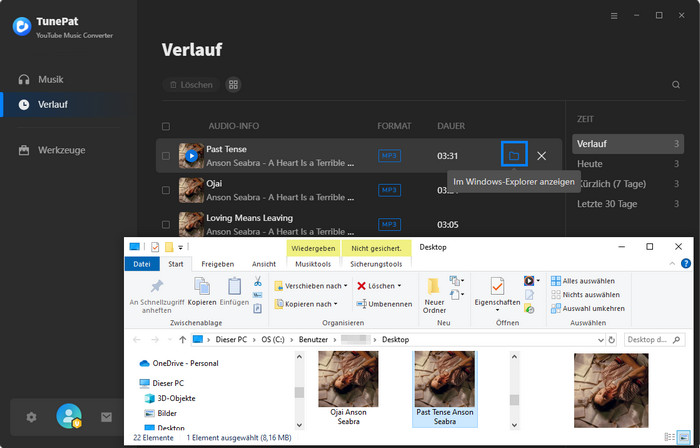Screen dimensions: 700x448
Task: Click Auswahl umkehren in Explorer
Action: click(588, 309)
